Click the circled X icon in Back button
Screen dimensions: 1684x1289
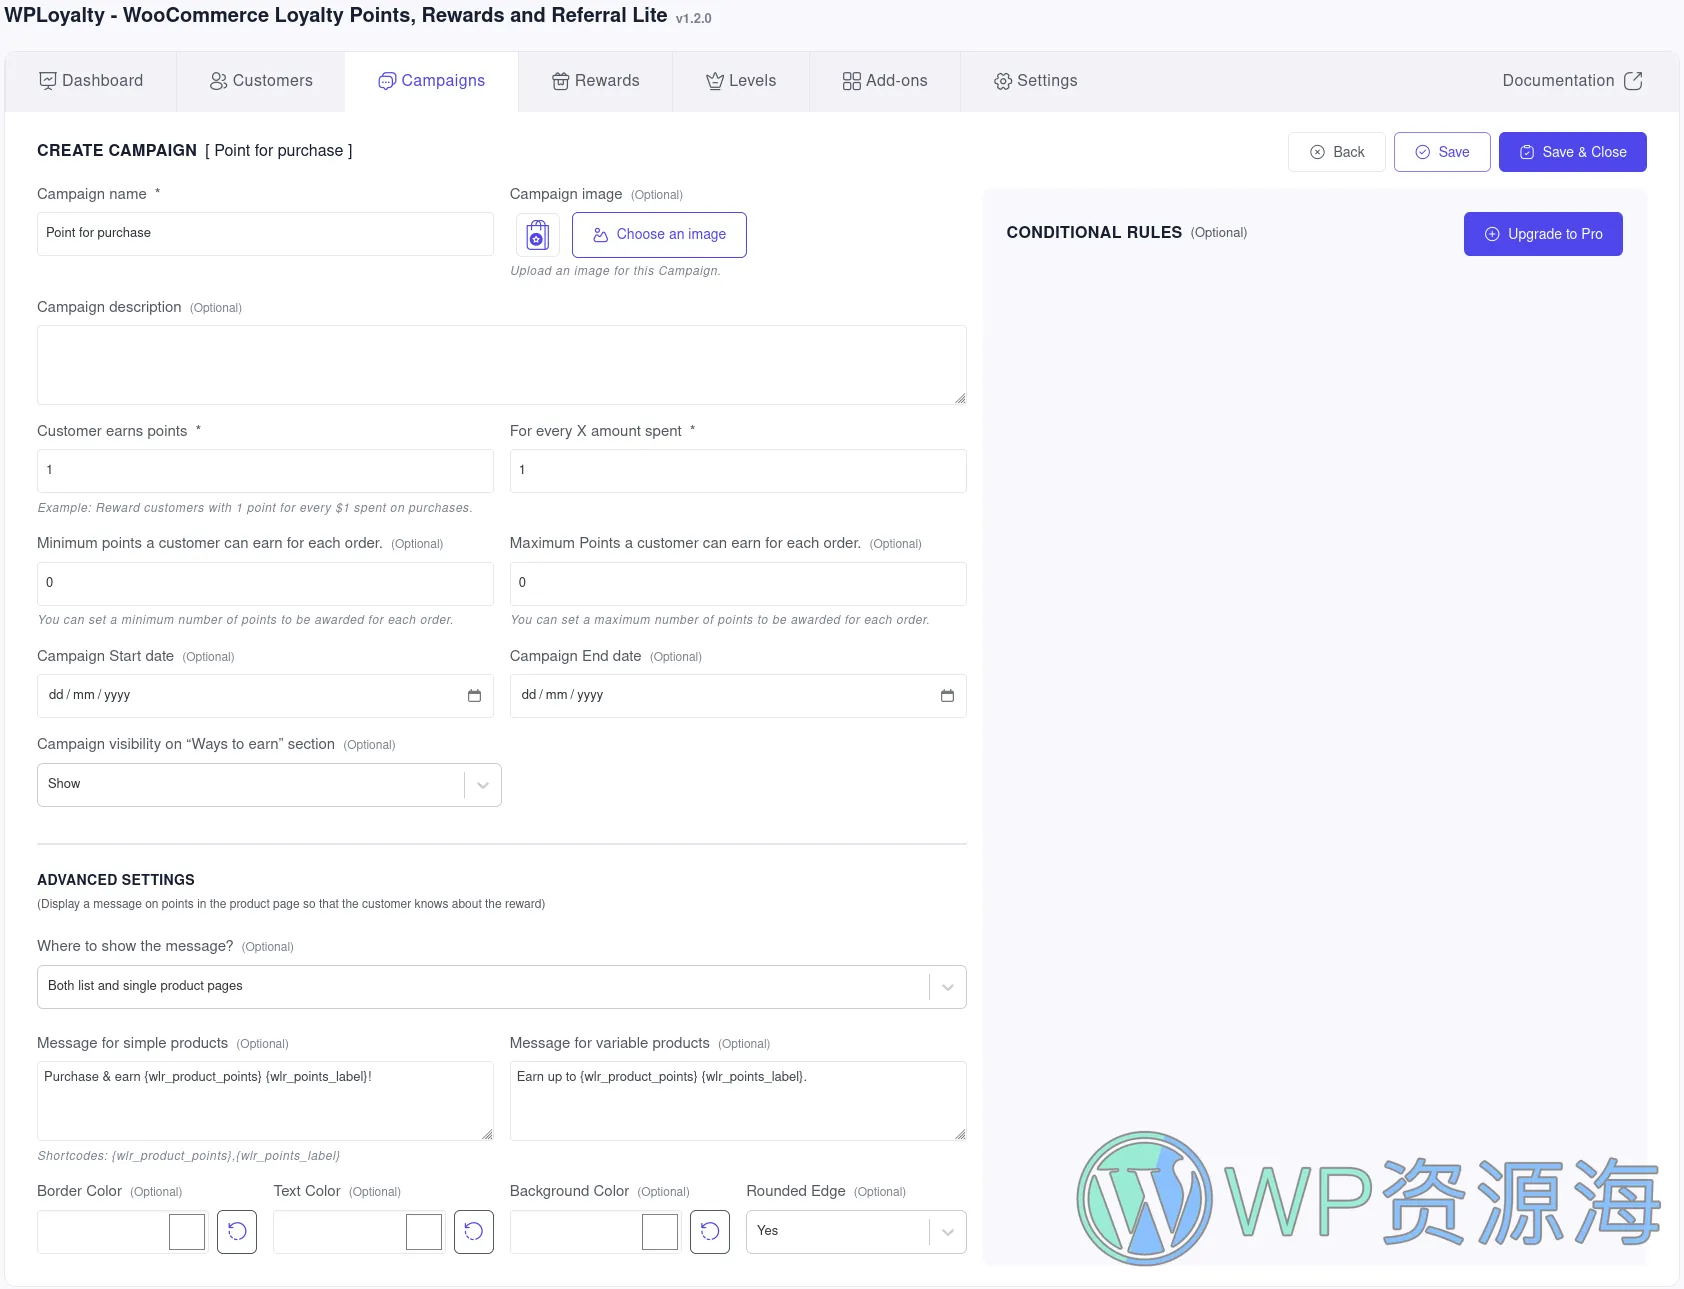point(1317,152)
